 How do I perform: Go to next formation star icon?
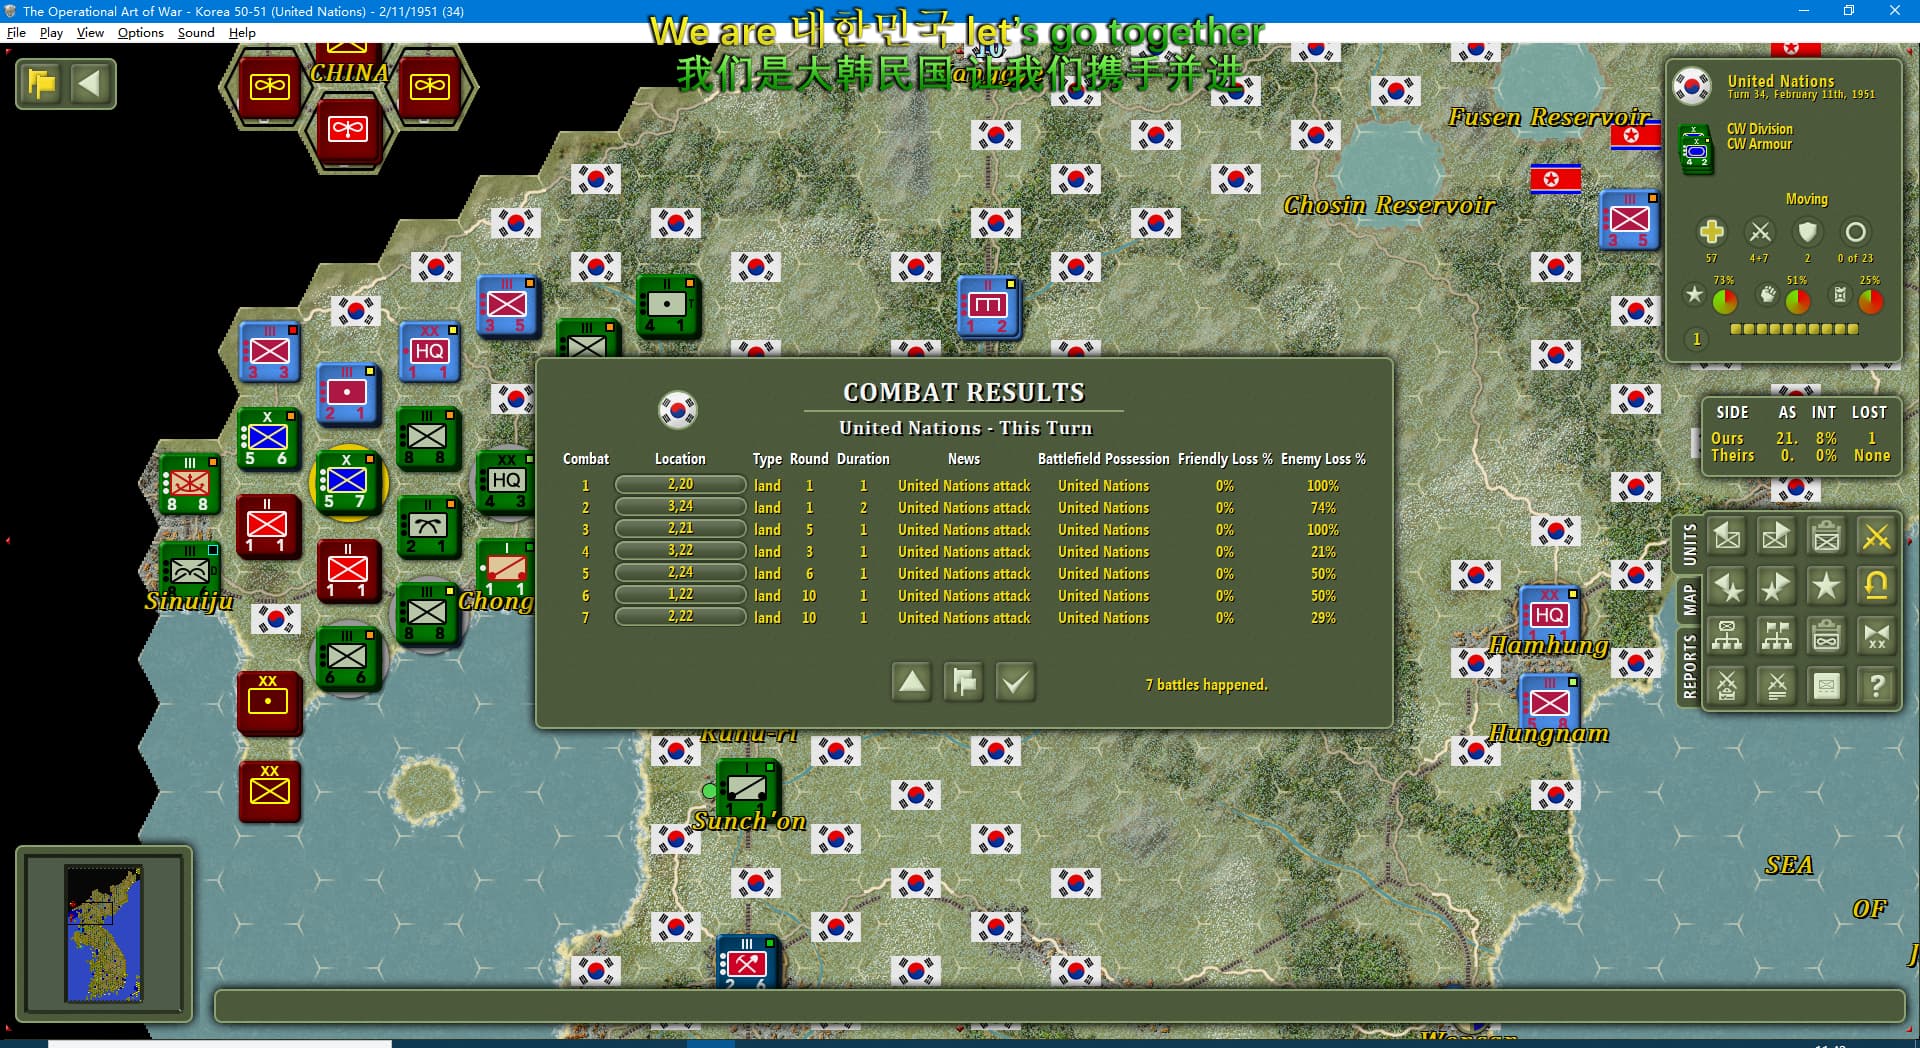pos(1776,586)
